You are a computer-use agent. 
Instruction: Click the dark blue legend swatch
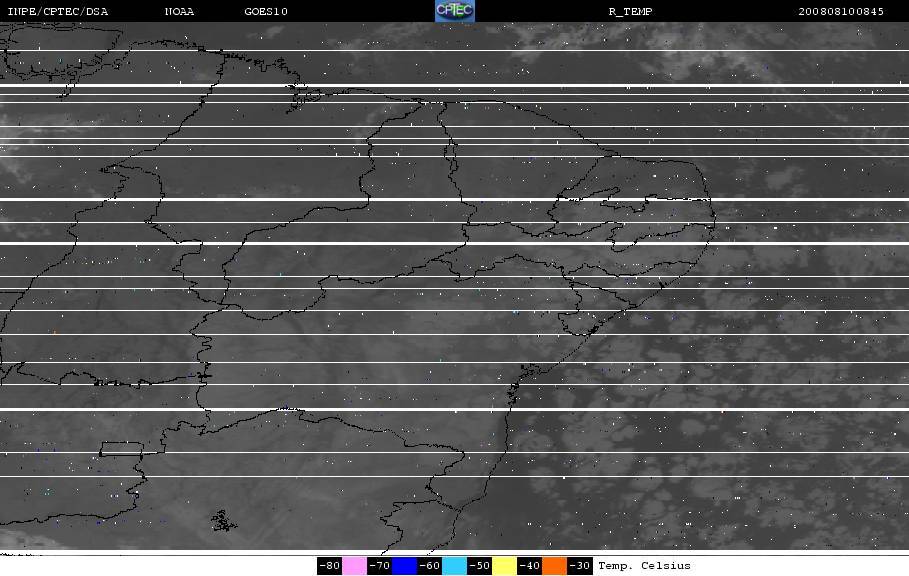[405, 566]
